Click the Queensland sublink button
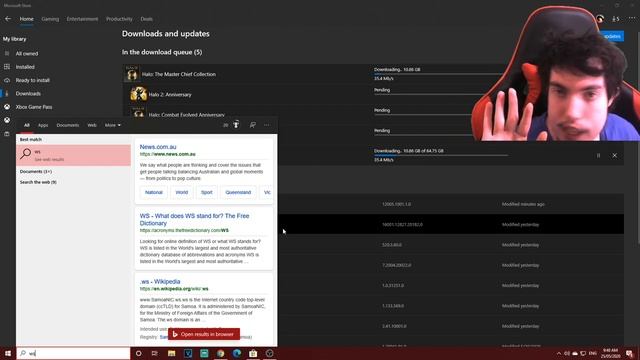 (238, 192)
